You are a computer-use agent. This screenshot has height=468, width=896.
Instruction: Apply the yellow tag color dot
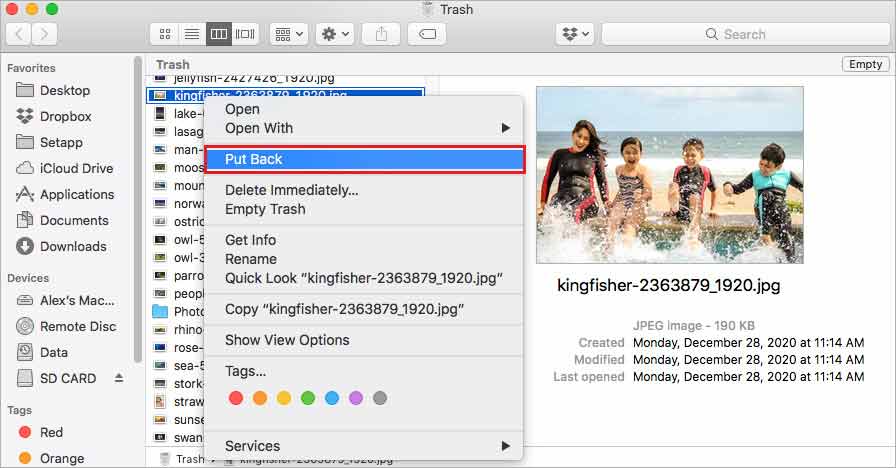point(283,398)
